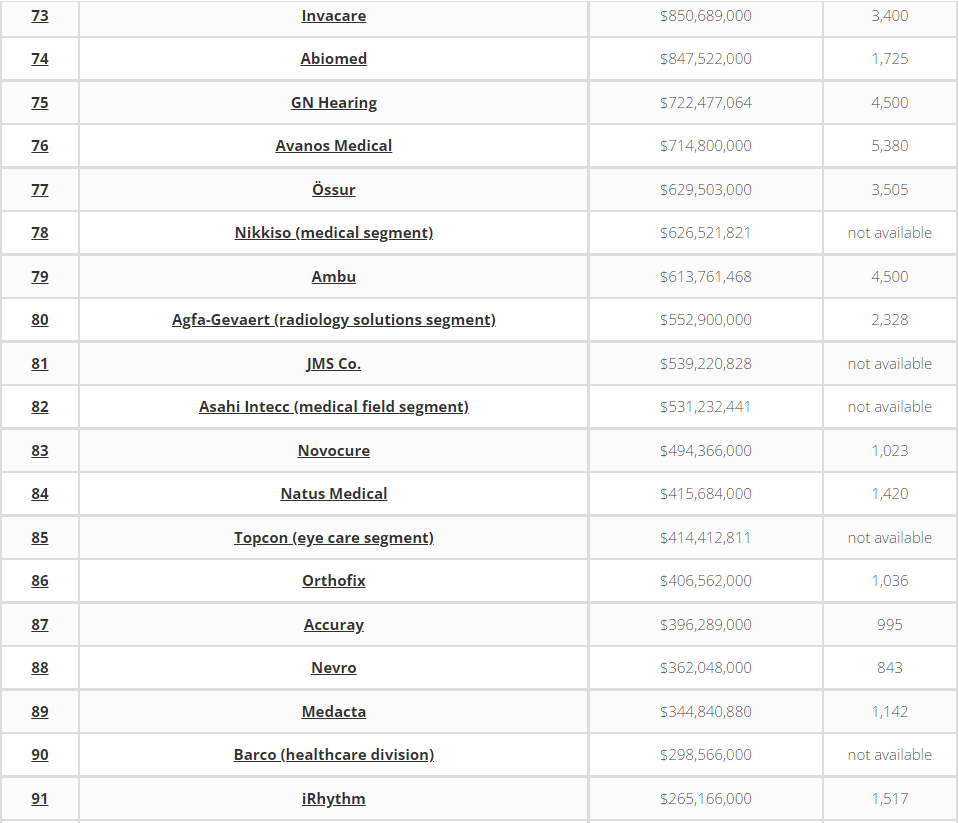Open the Abiomed company link

pyautogui.click(x=333, y=59)
